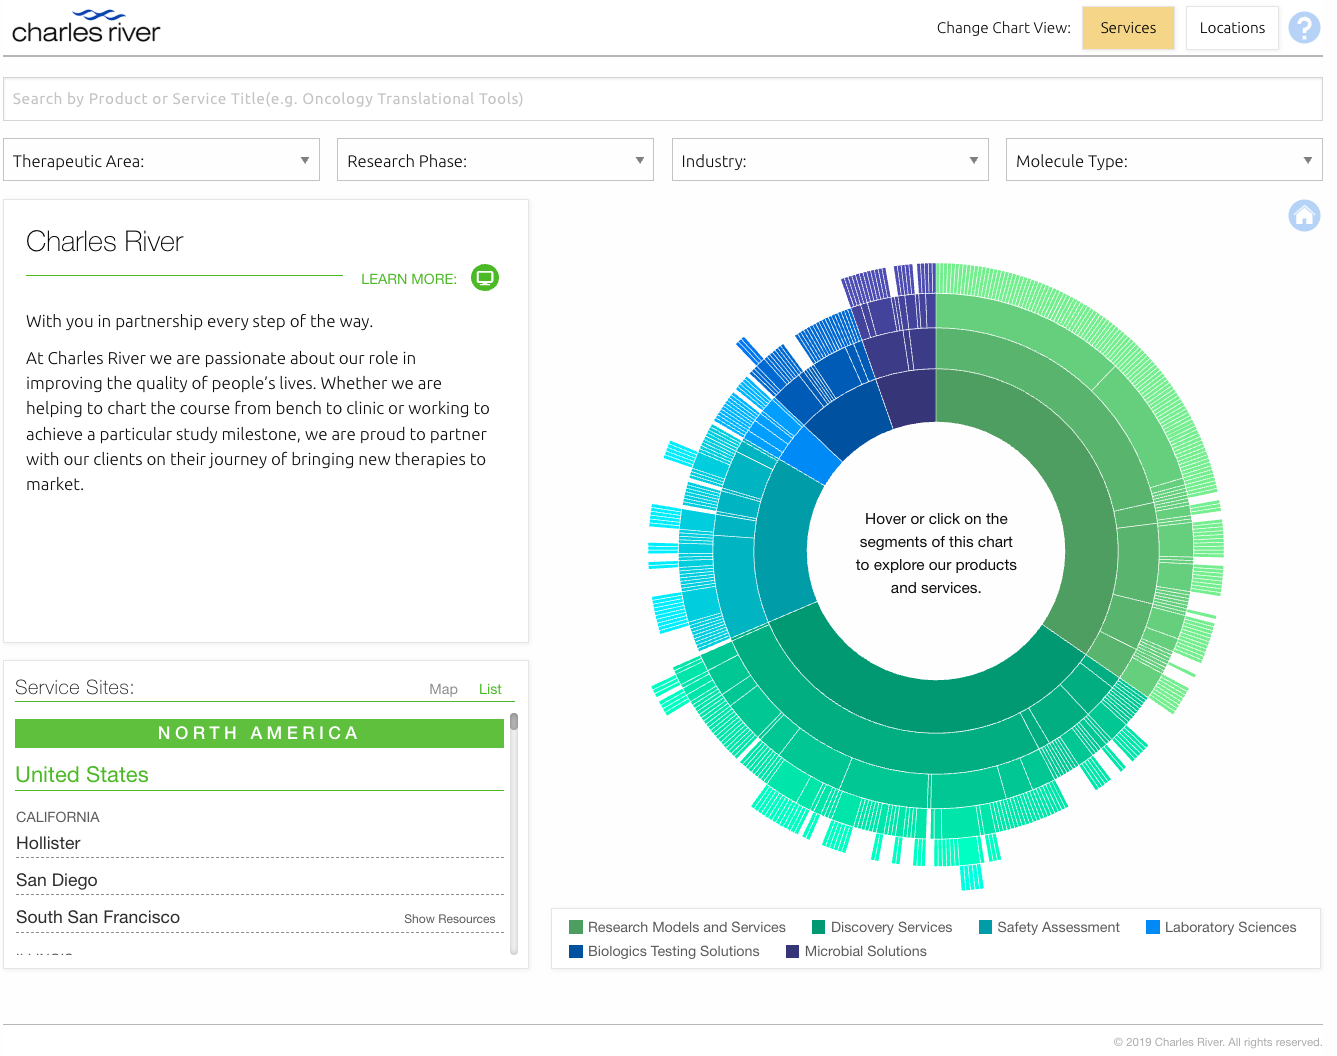
Task: Select the Safety Assessment legend square
Action: (985, 927)
